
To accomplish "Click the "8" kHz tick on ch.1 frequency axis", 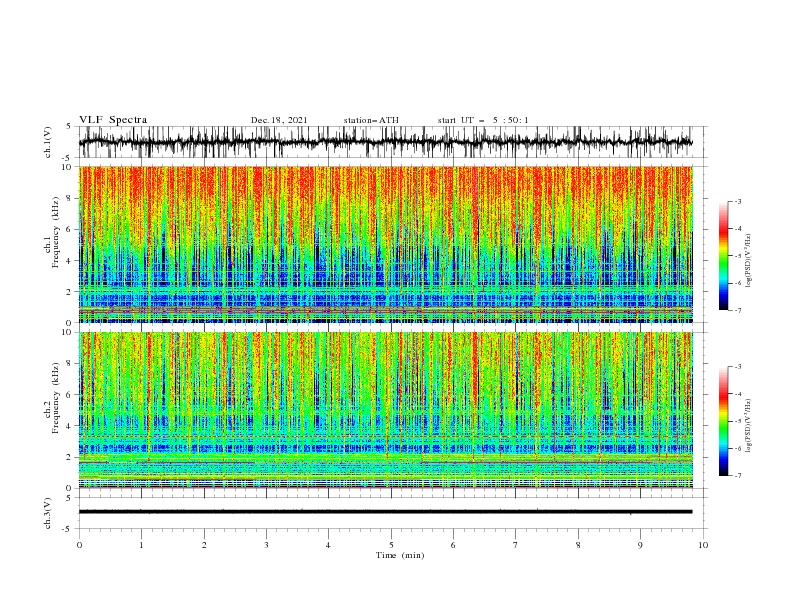I will click(x=71, y=198).
